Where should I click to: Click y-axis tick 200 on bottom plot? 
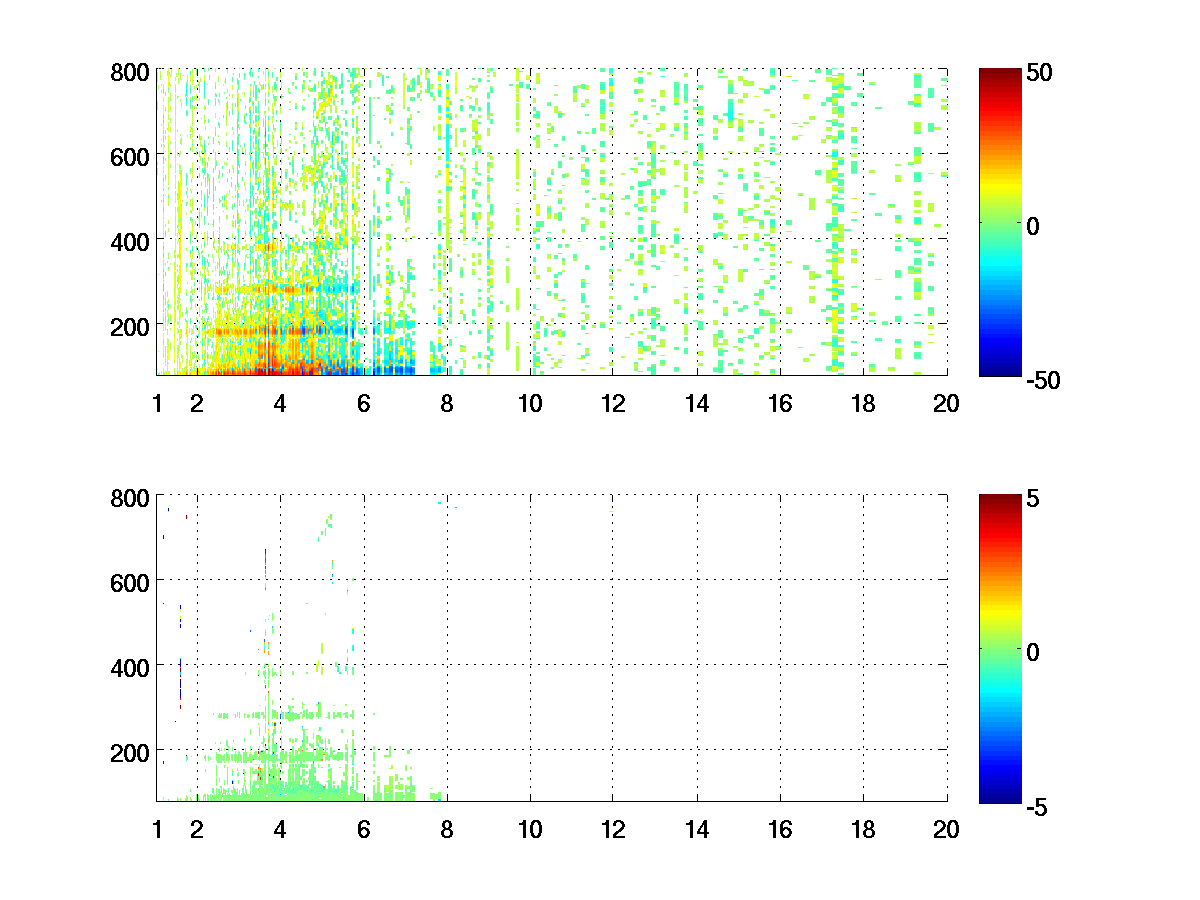click(x=132, y=752)
